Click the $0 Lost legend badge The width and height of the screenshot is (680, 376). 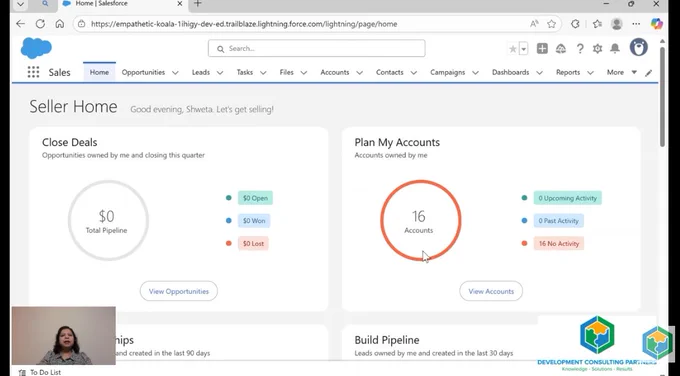(253, 243)
